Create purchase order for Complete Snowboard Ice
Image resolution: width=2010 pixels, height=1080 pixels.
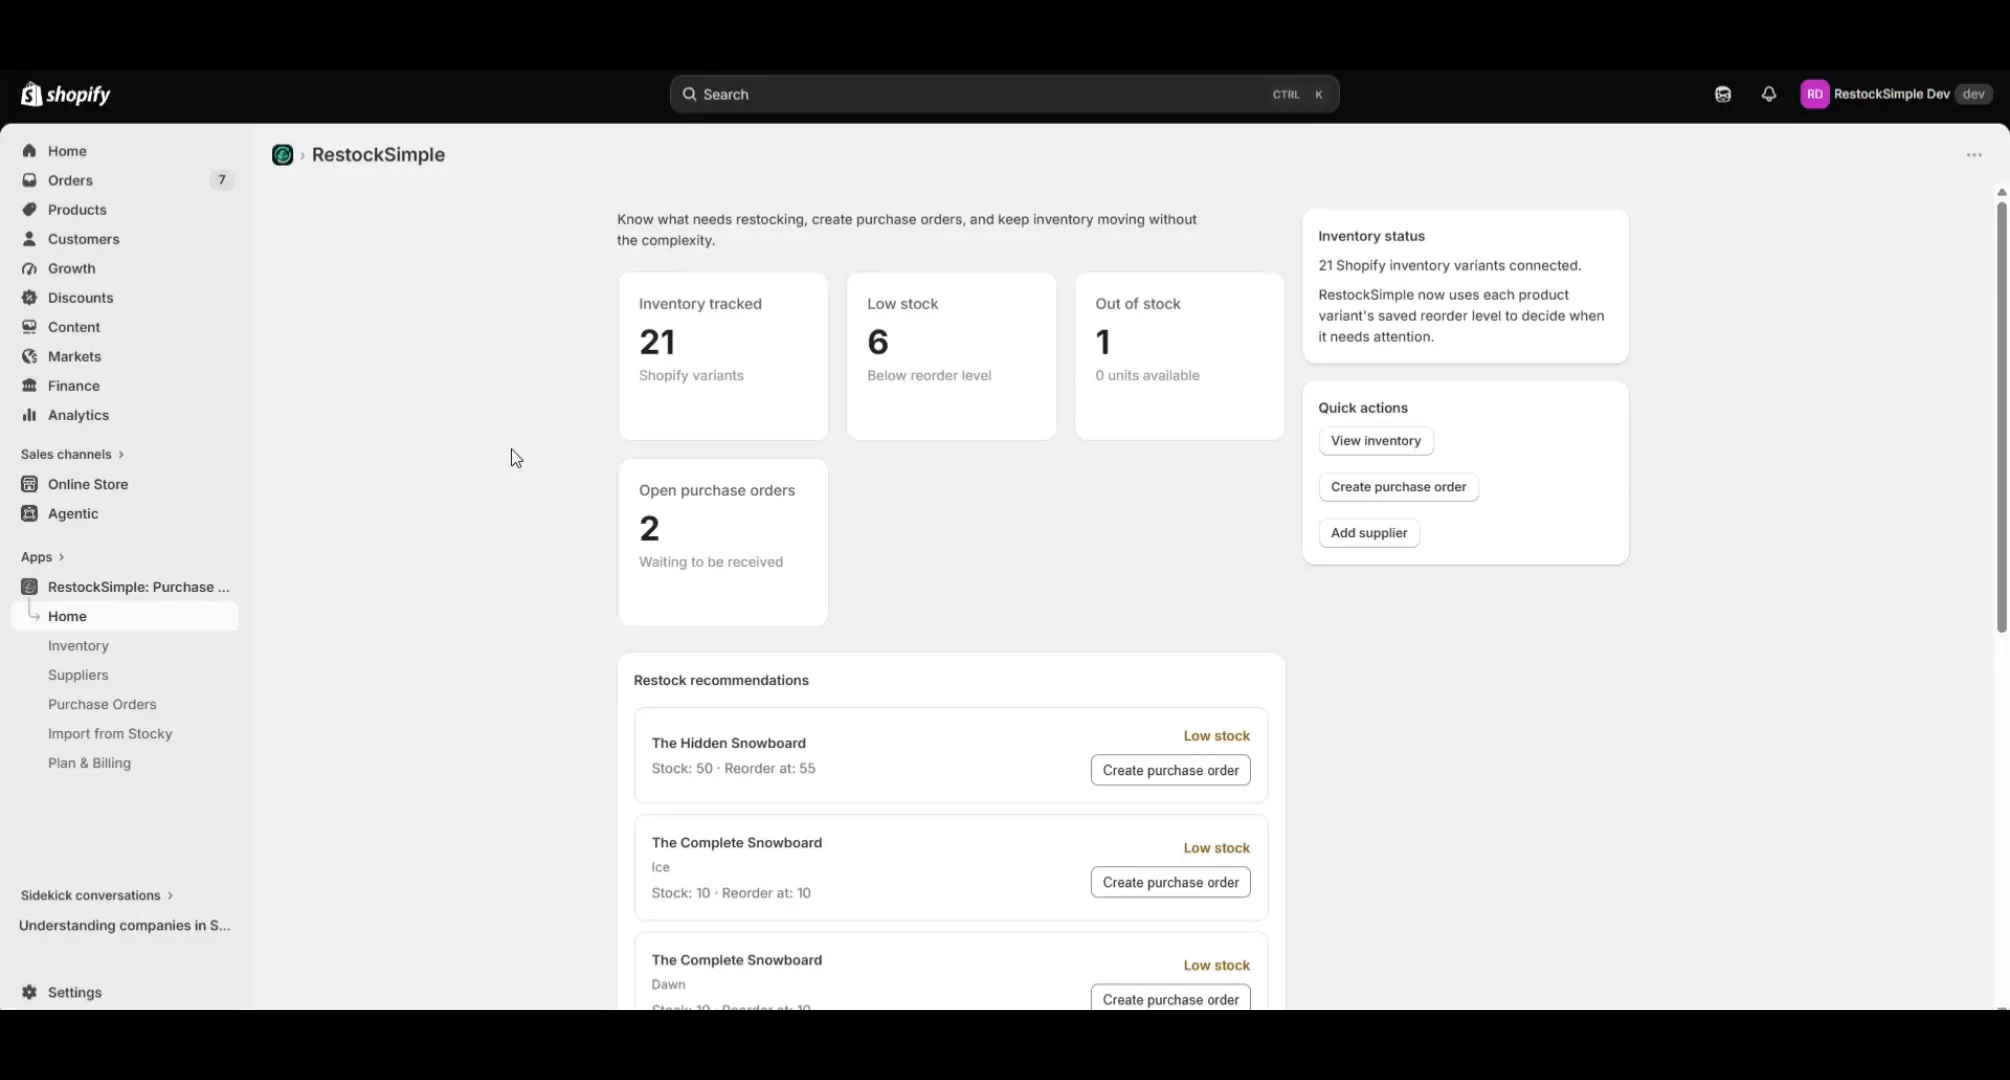click(1170, 882)
